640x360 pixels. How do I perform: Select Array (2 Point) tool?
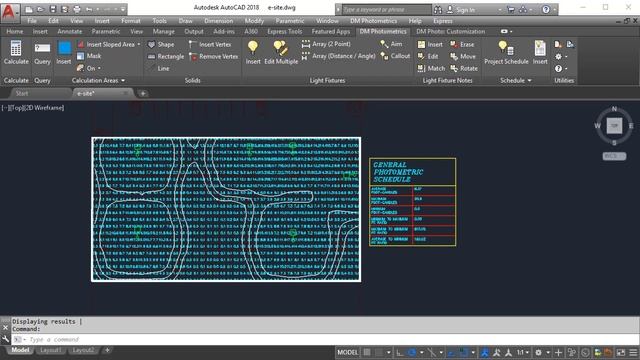click(326, 44)
